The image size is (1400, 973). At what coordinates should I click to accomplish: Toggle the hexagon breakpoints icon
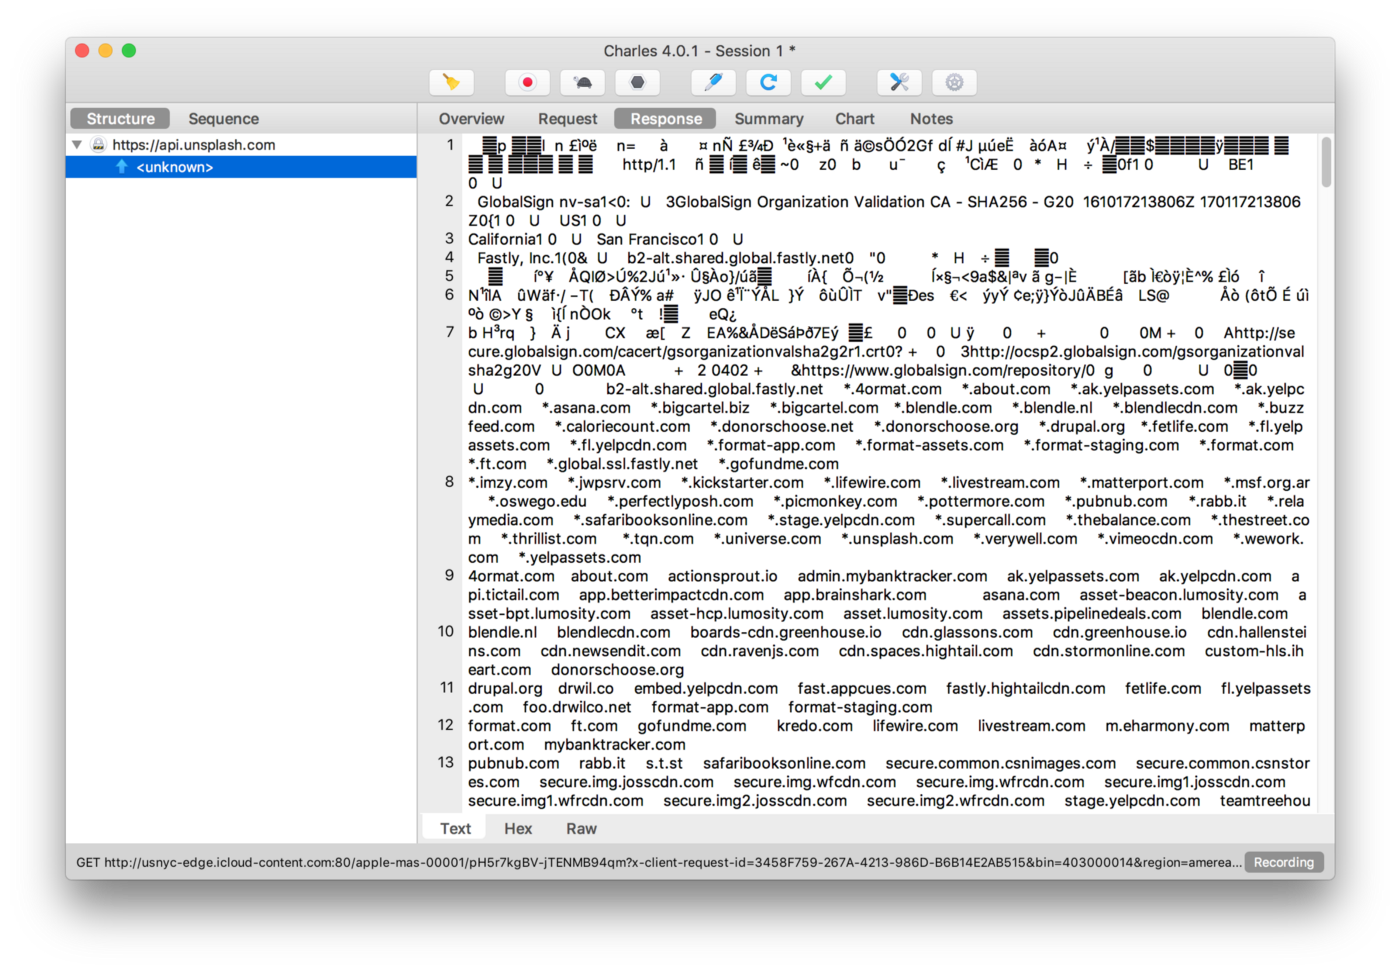pos(637,82)
